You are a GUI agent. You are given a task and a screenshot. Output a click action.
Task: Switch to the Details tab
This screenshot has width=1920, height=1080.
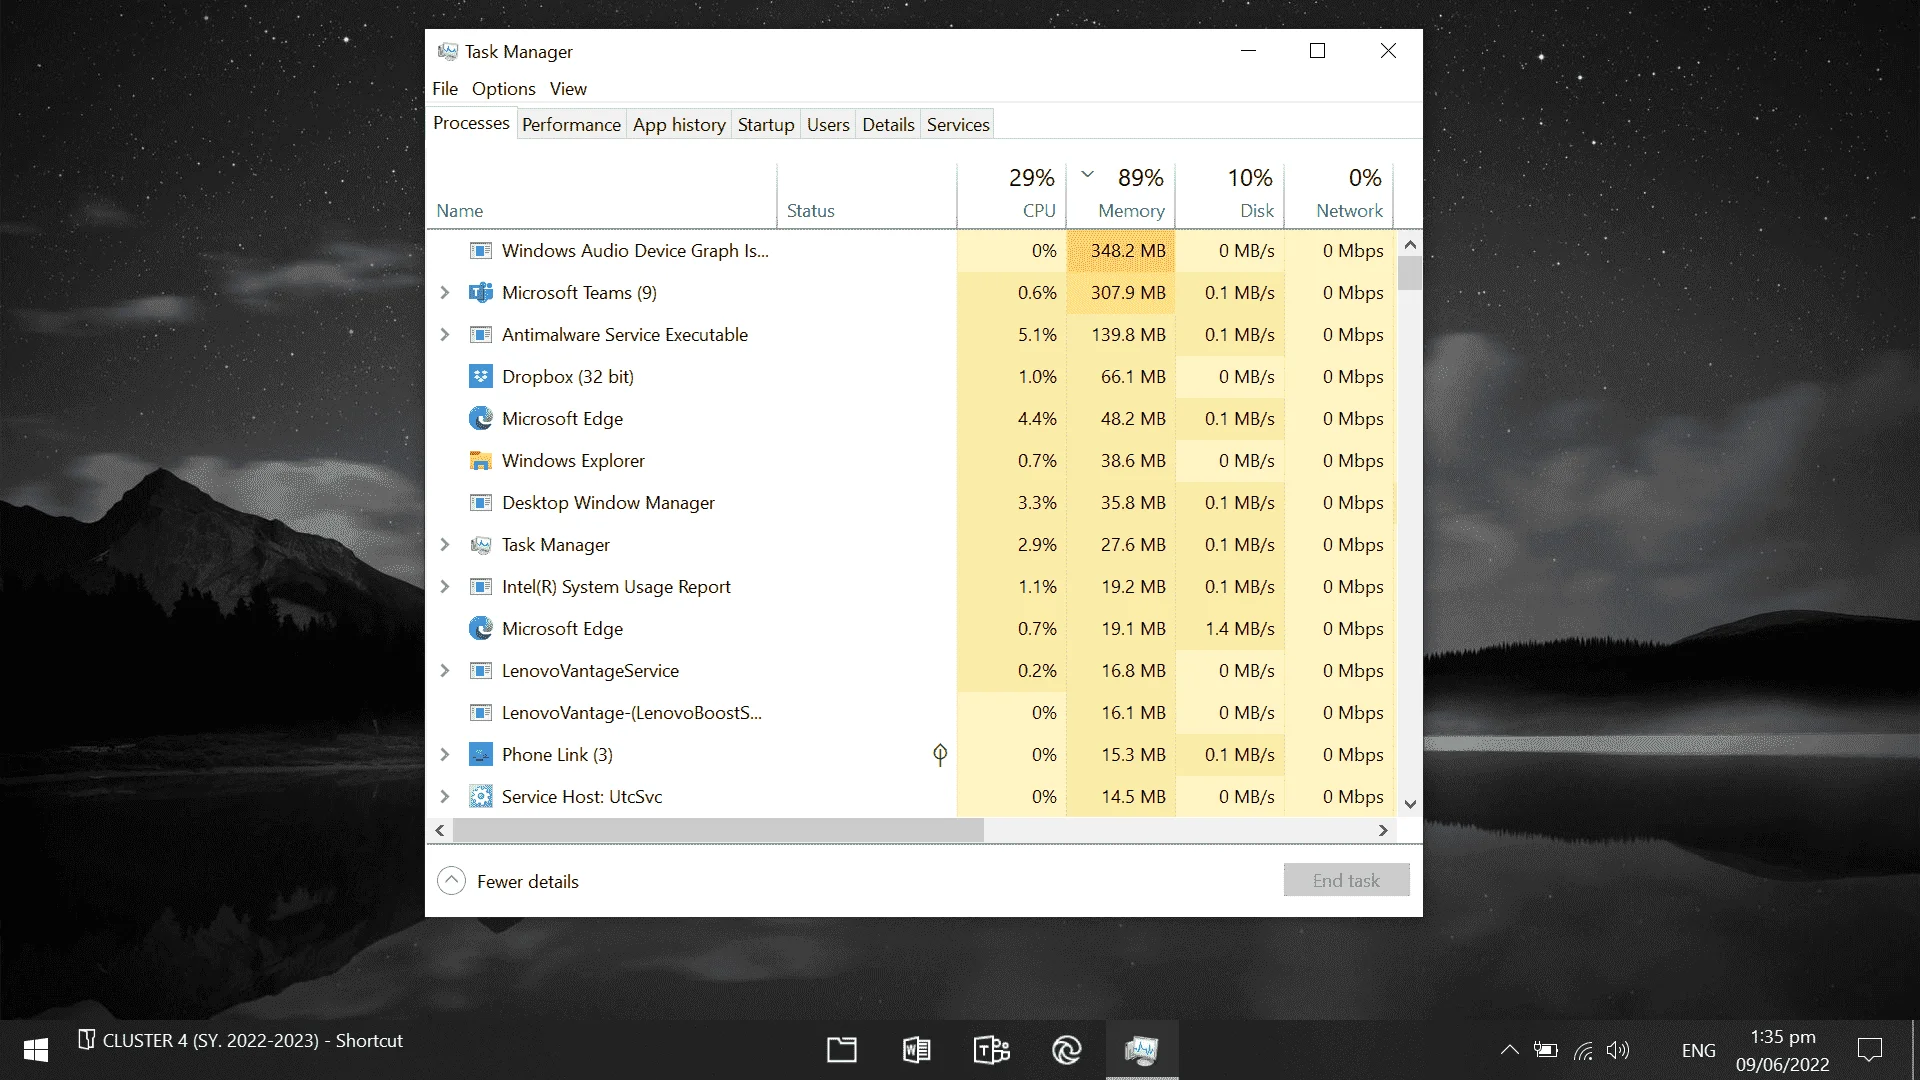click(x=888, y=125)
